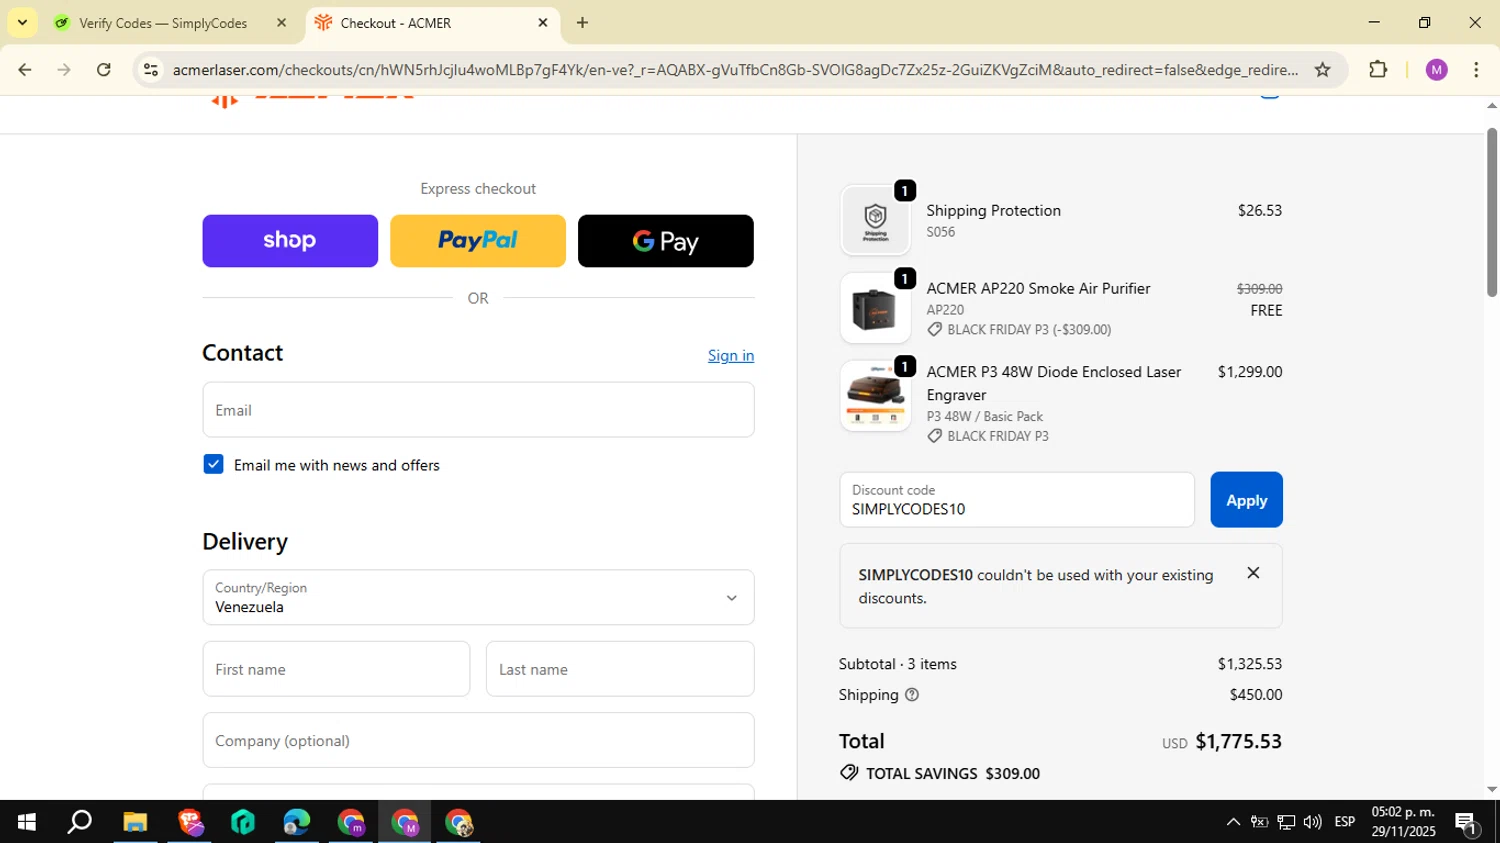Close the Verify Codes tab
The height and width of the screenshot is (843, 1500).
(281, 23)
